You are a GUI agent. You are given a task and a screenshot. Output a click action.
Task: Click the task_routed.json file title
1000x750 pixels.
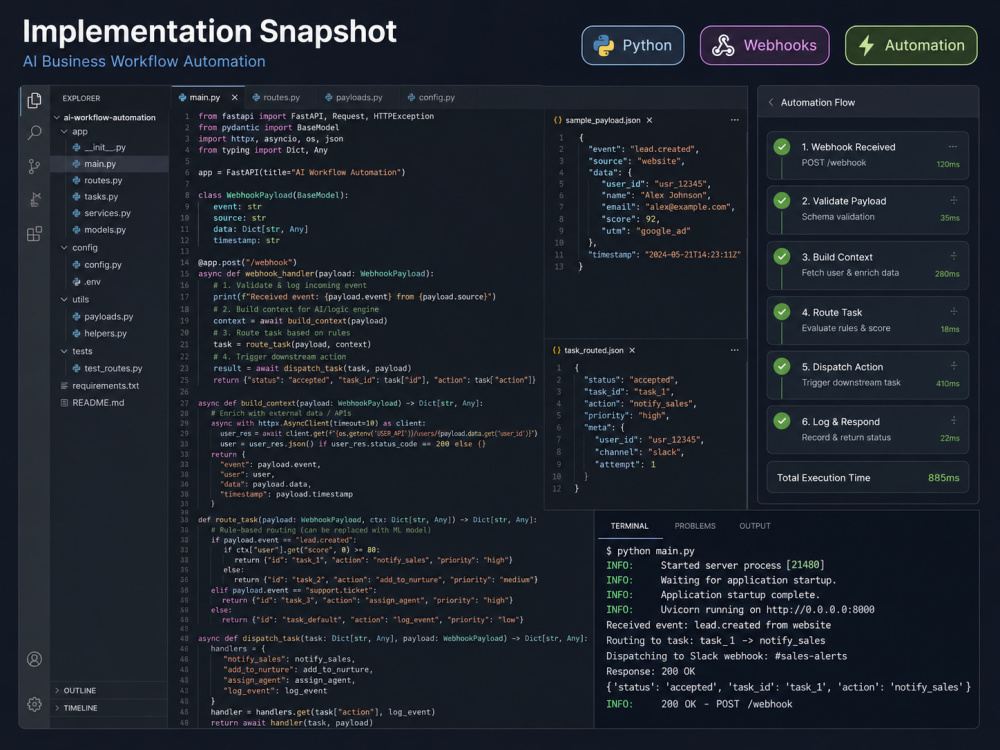point(594,350)
